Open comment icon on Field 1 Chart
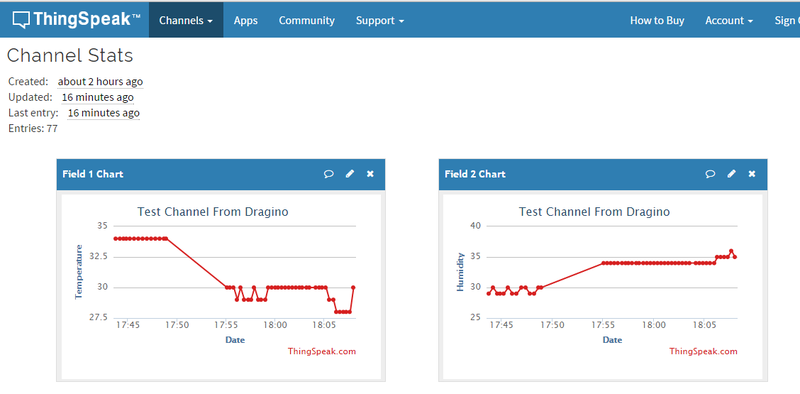Viewport: 800px width, 394px height. point(329,174)
